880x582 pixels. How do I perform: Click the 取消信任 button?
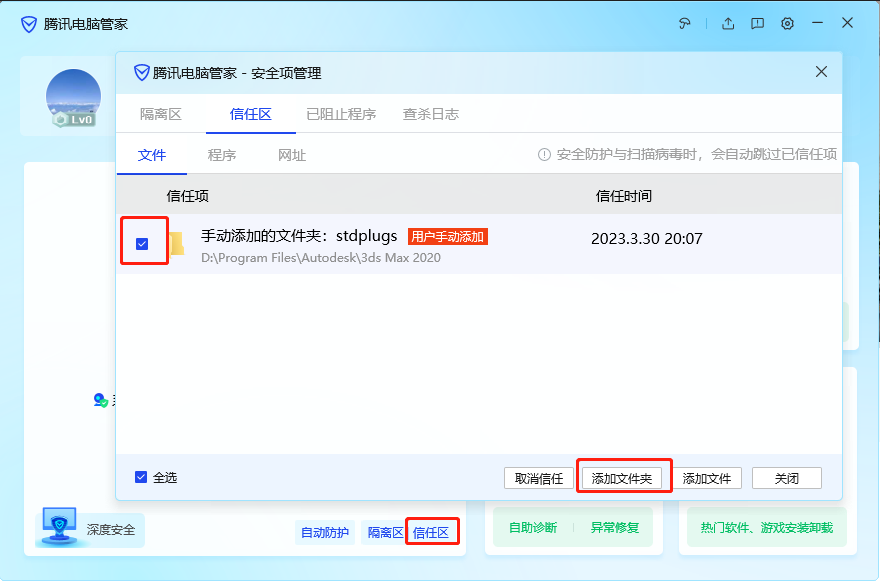538,478
